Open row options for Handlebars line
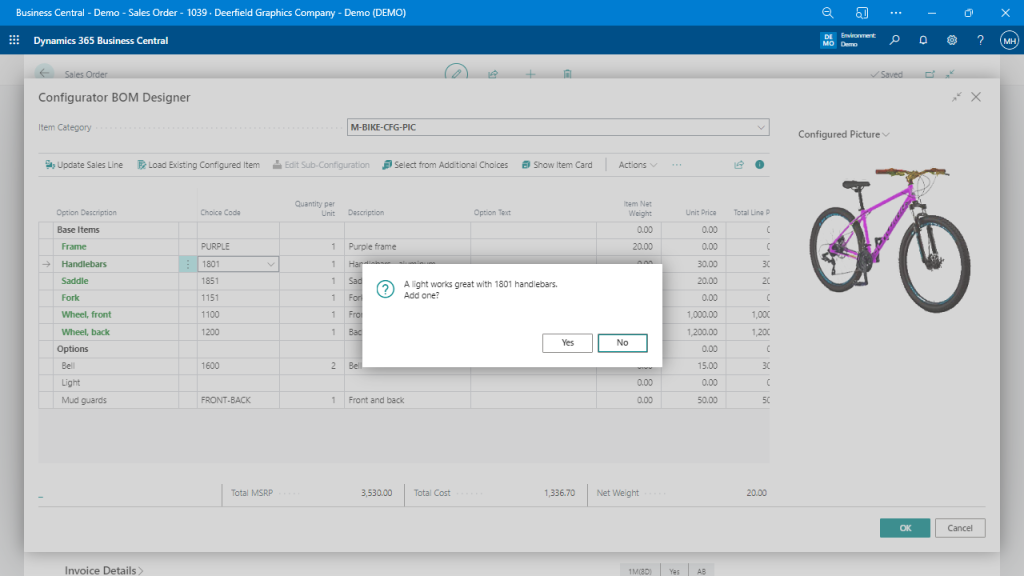The height and width of the screenshot is (576, 1024). (188, 264)
